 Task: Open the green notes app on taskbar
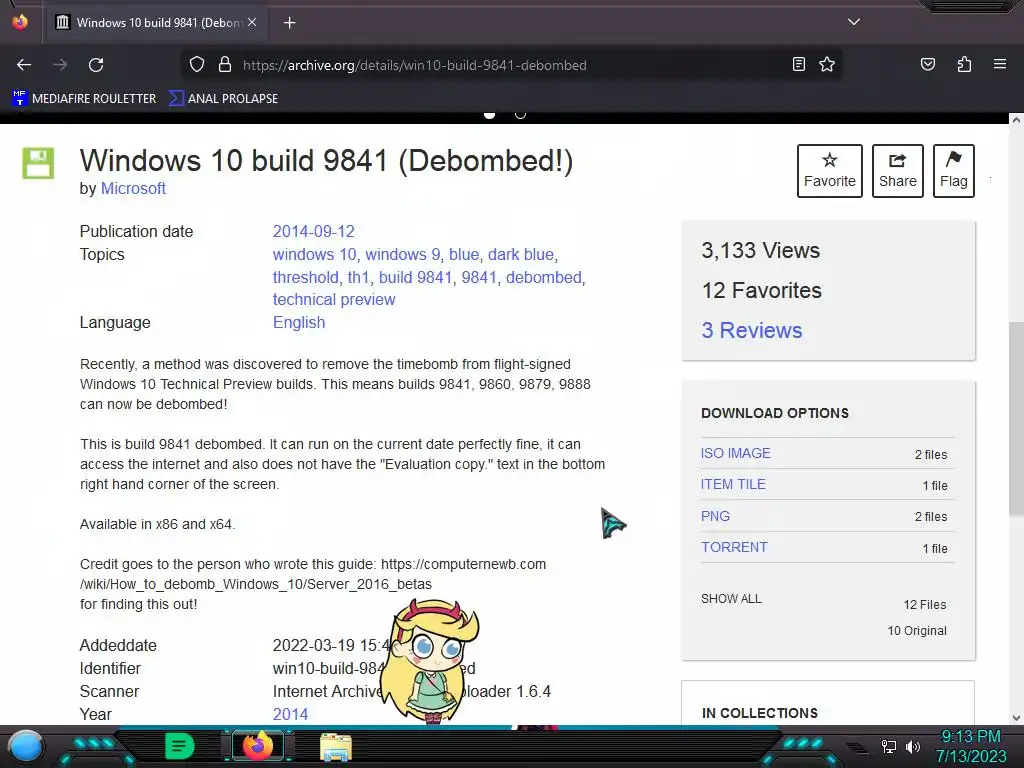pos(180,746)
